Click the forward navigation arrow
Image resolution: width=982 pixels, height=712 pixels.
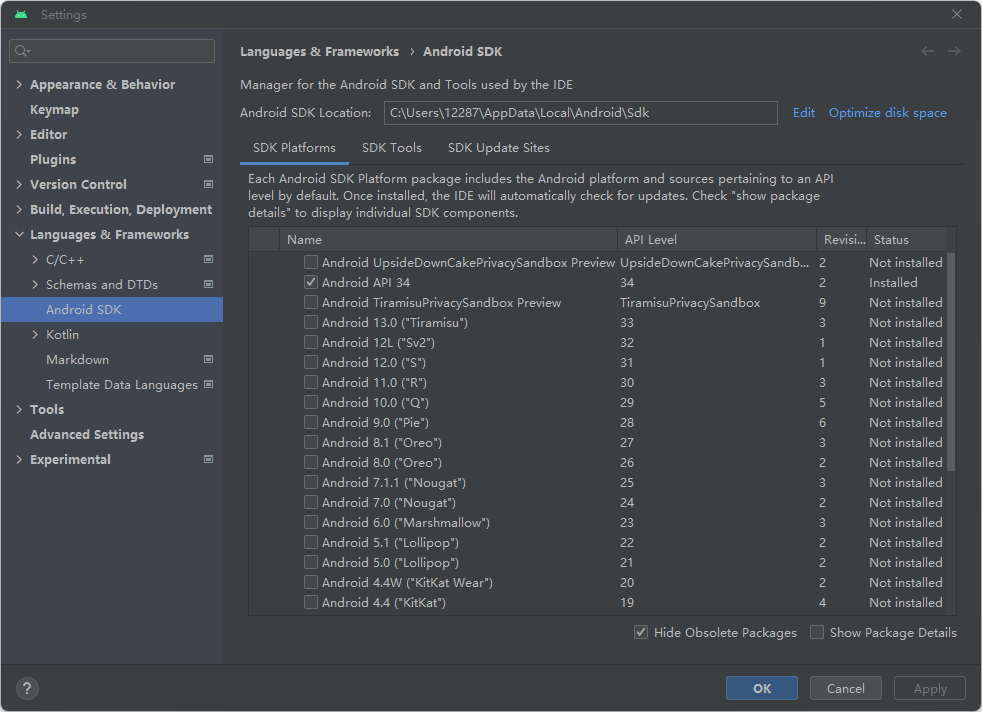tap(954, 51)
